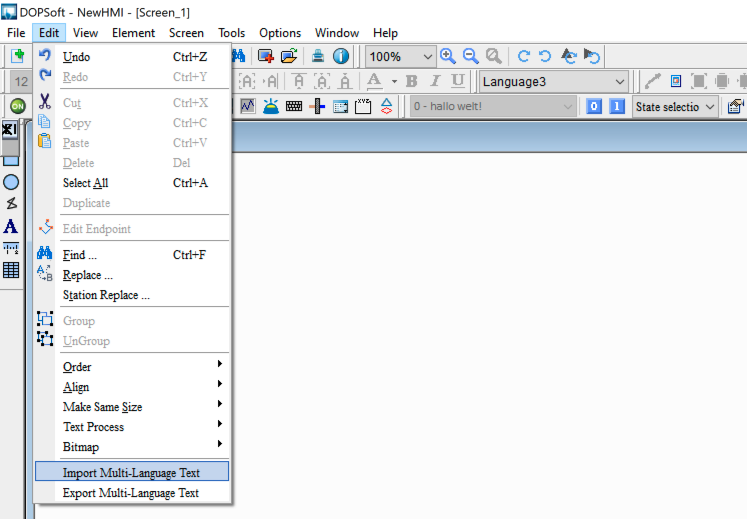Toggle Bold text formatting
This screenshot has width=747, height=519.
(412, 81)
